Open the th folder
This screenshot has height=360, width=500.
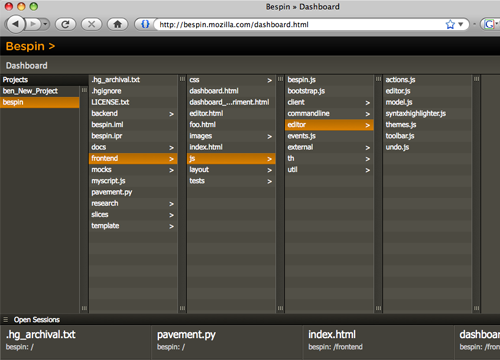(x=329, y=159)
